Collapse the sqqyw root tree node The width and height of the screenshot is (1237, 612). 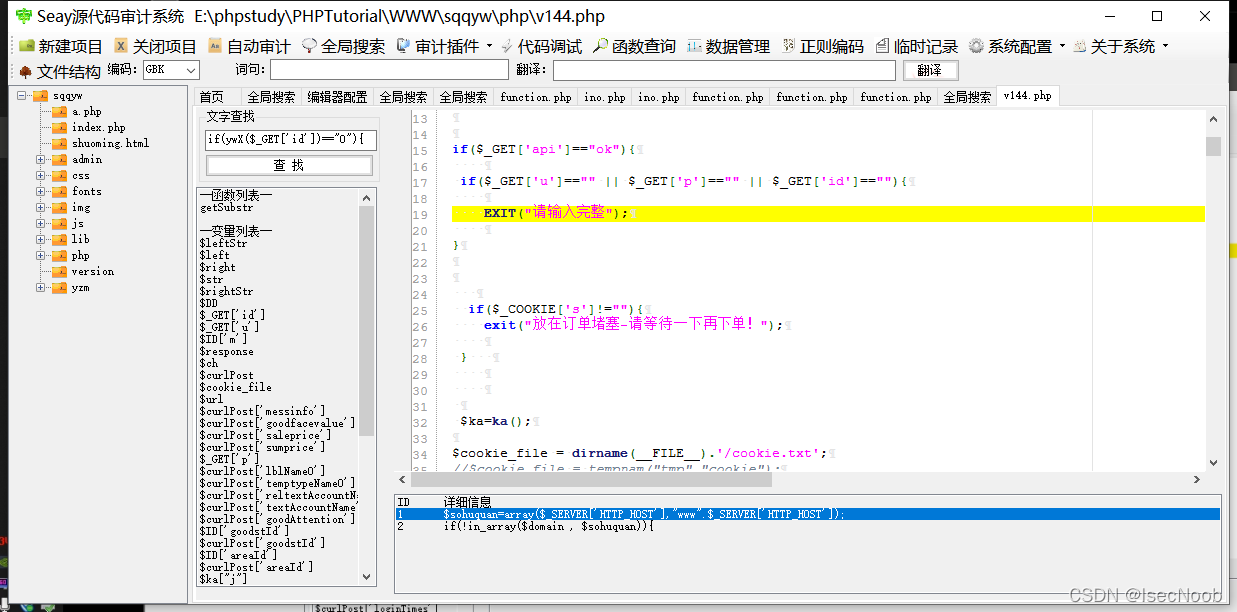[x=22, y=96]
